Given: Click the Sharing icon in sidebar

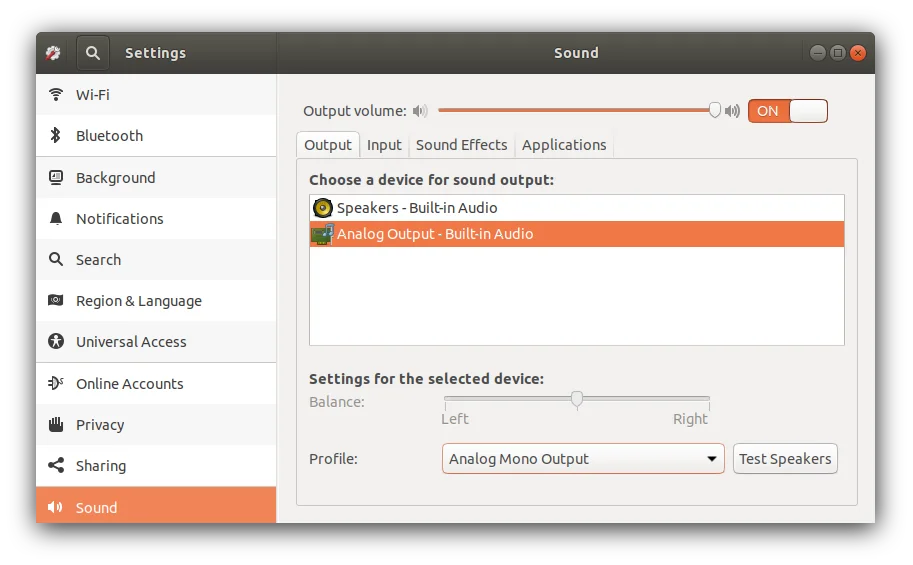Looking at the screenshot, I should point(56,465).
